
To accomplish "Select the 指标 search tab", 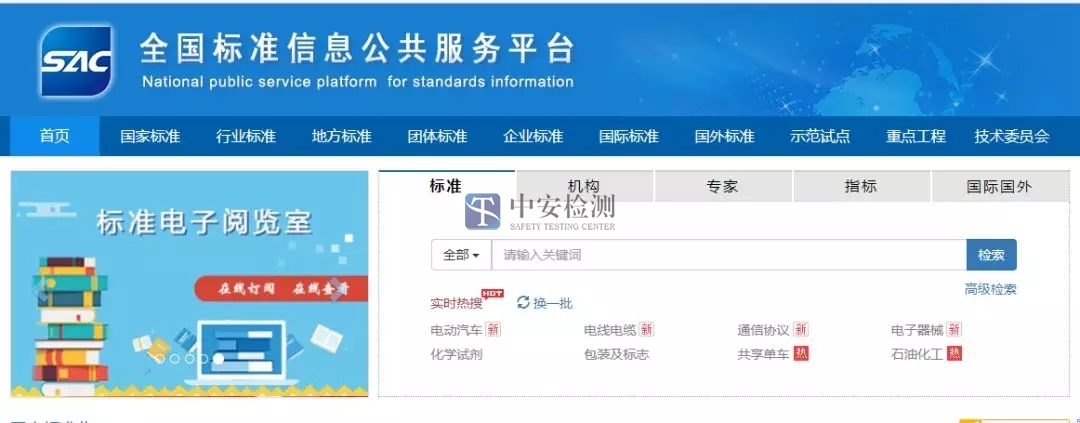I will point(860,186).
